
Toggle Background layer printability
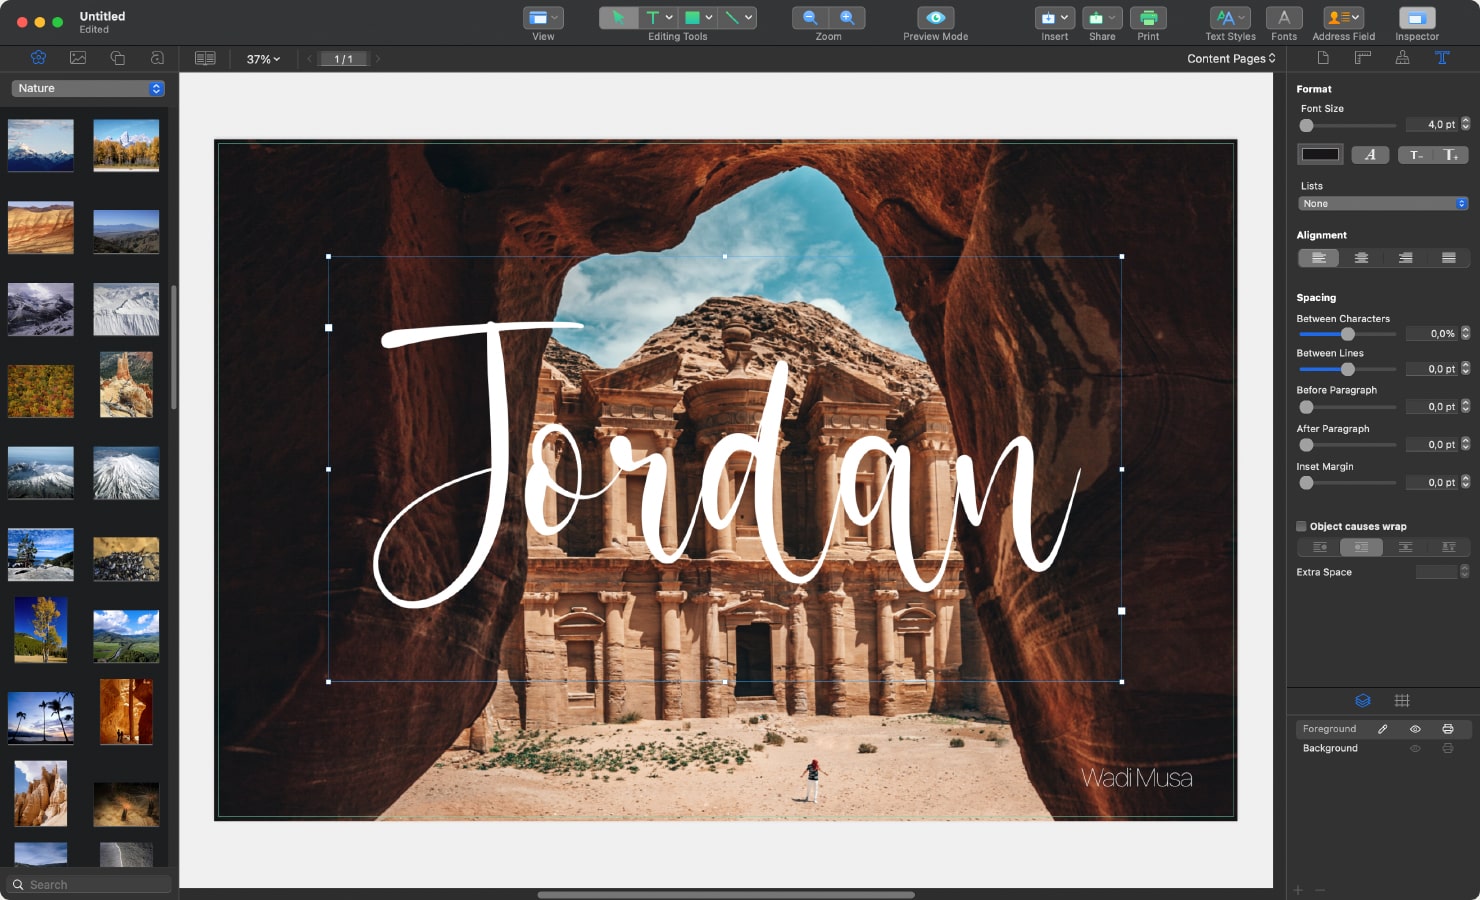point(1448,748)
